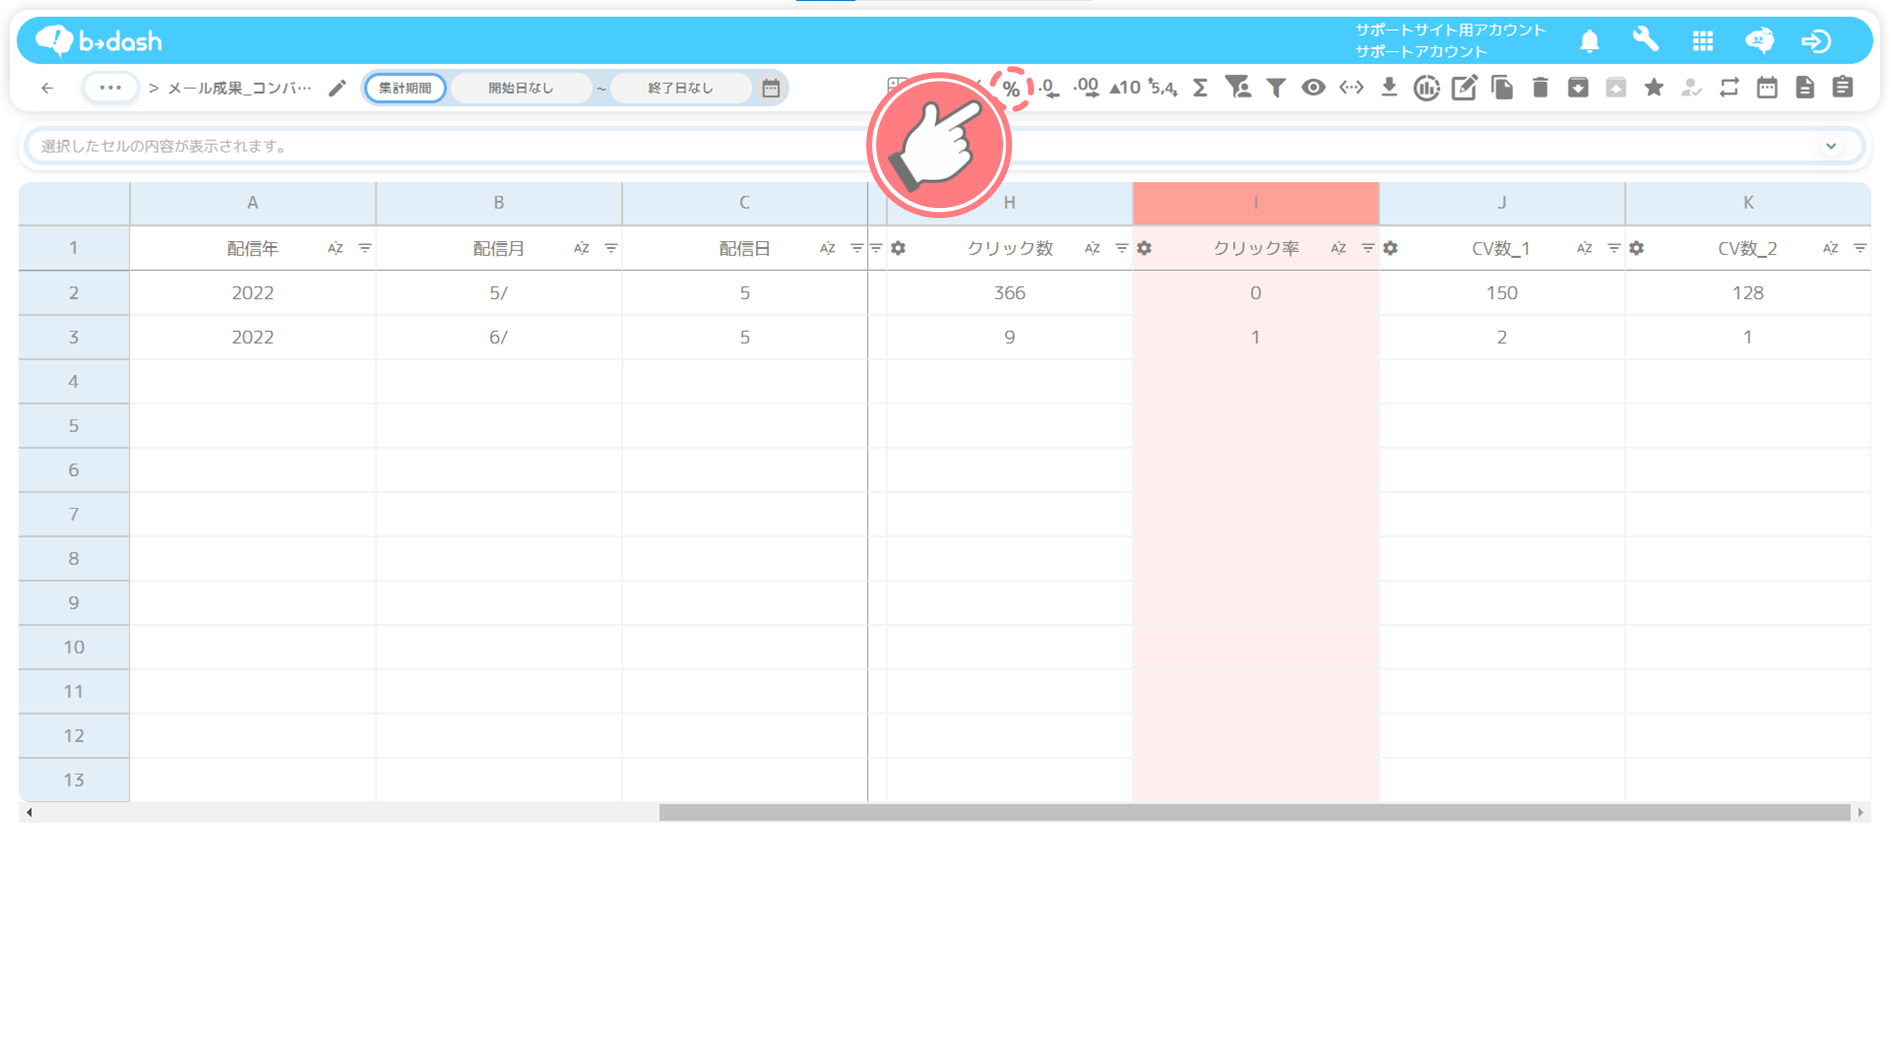Open the sigma summation tool

coord(1200,88)
